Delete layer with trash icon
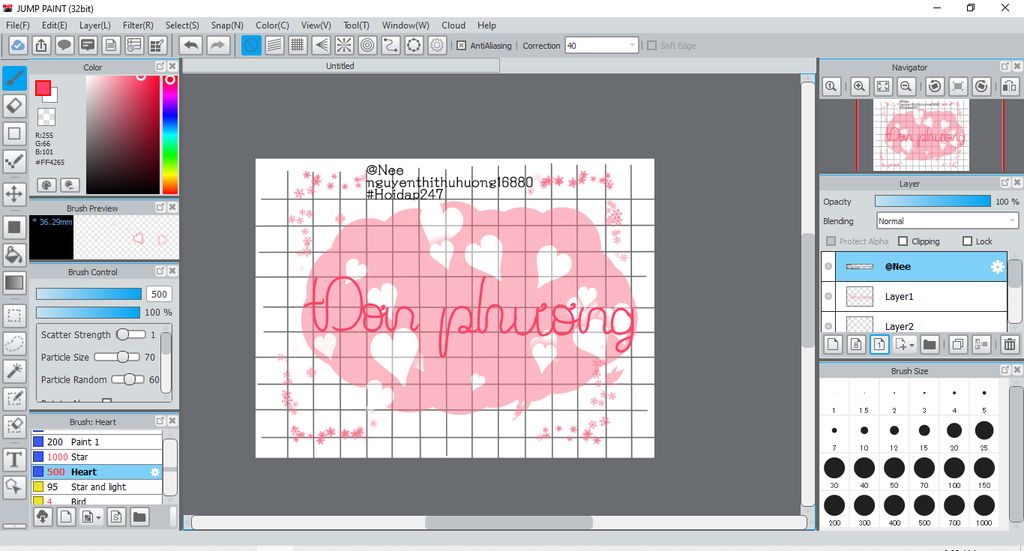Viewport: 1024px width, 551px height. point(1010,344)
